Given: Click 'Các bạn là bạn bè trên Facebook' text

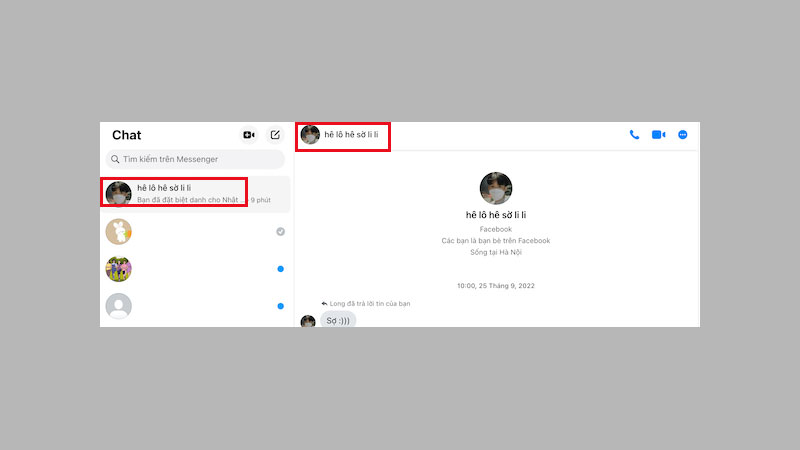Looking at the screenshot, I should [x=496, y=241].
